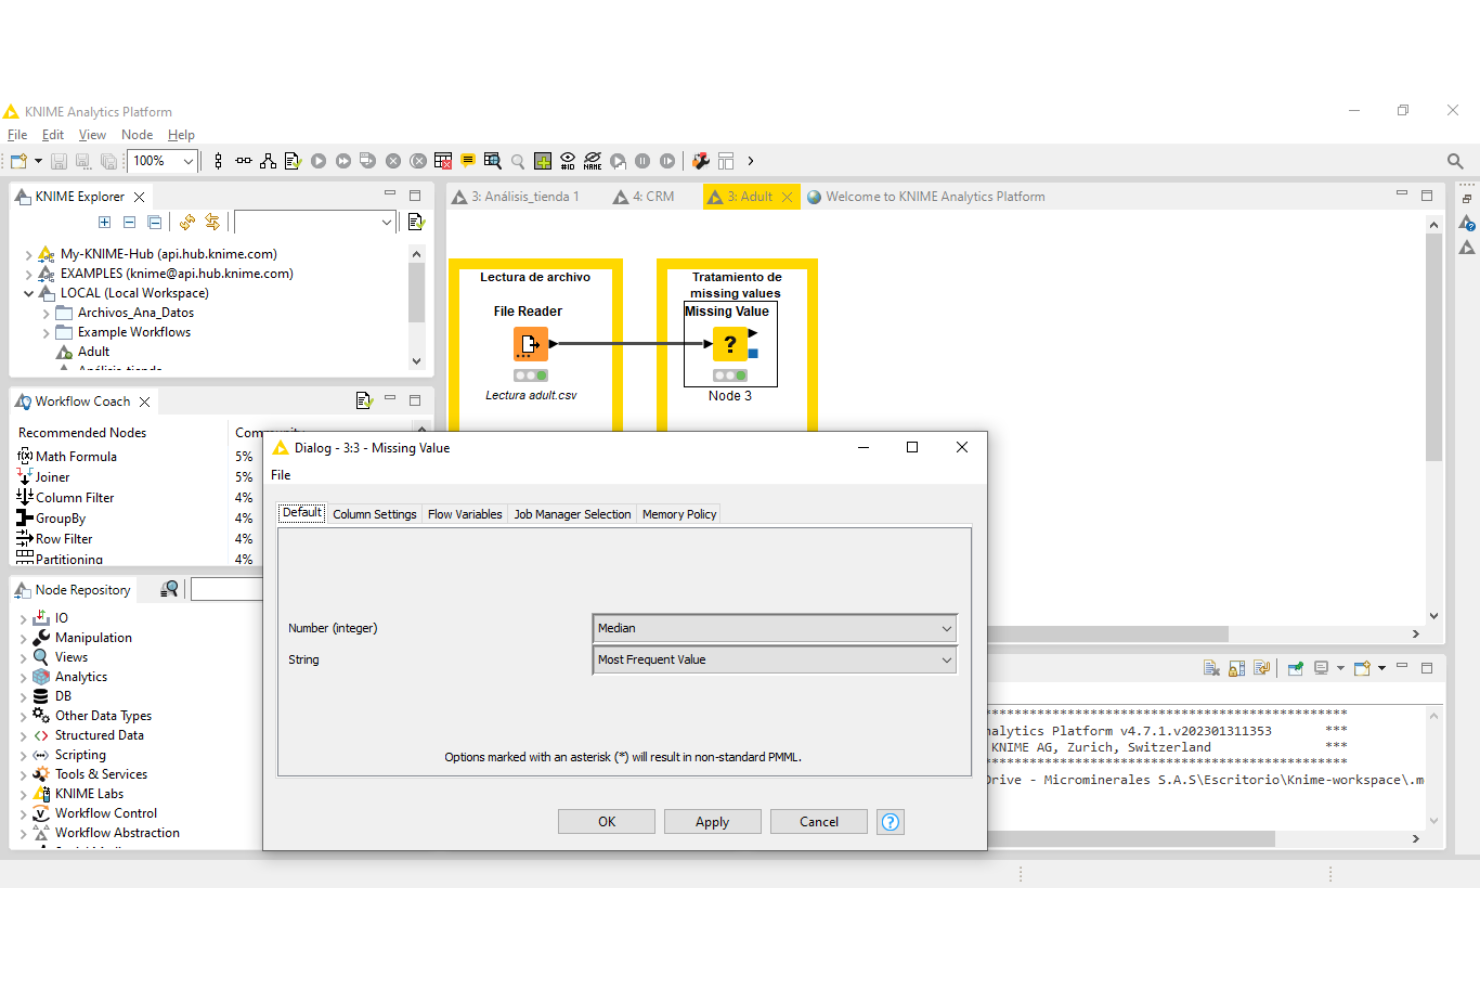Click OK in Missing Value dialog
The height and width of the screenshot is (987, 1480).
[607, 822]
